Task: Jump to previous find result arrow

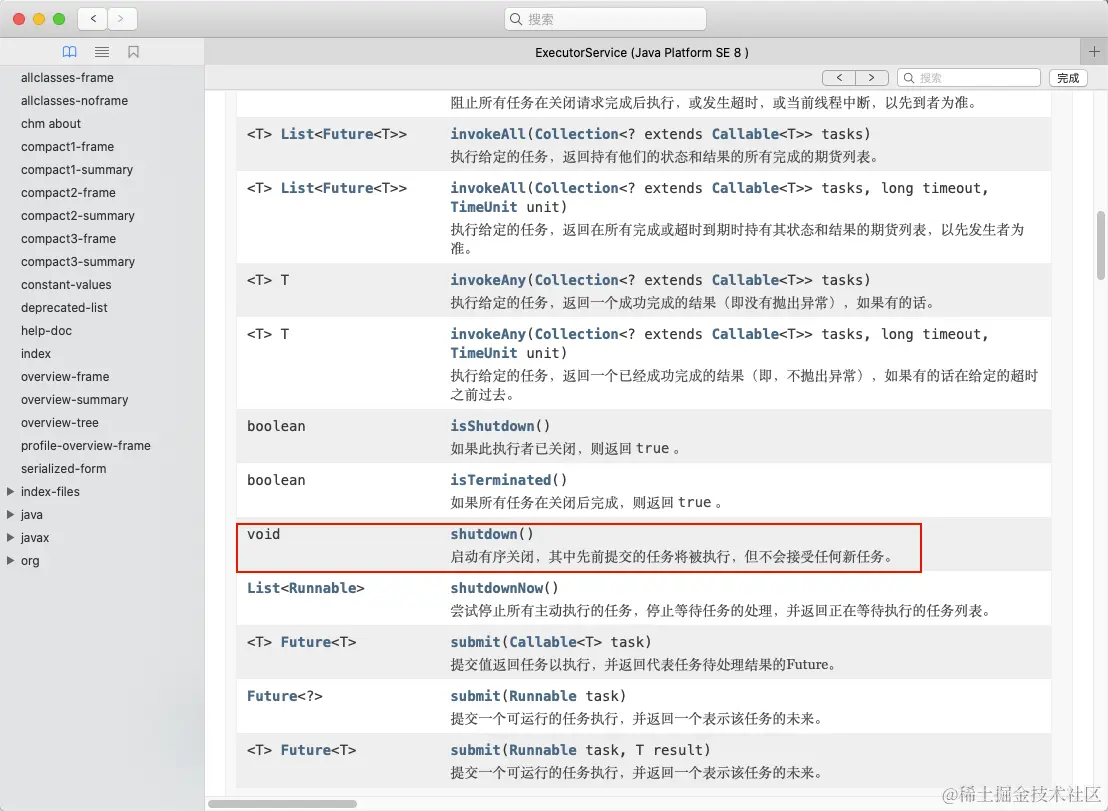Action: click(x=839, y=78)
